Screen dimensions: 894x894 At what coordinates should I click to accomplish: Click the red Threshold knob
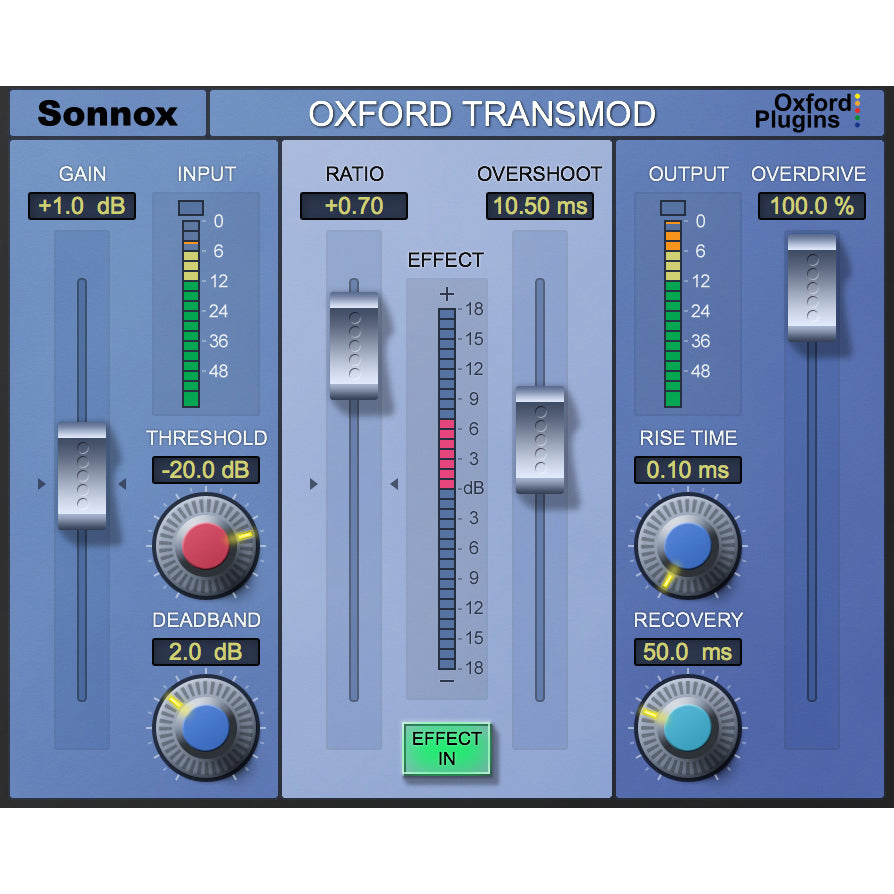click(x=205, y=545)
